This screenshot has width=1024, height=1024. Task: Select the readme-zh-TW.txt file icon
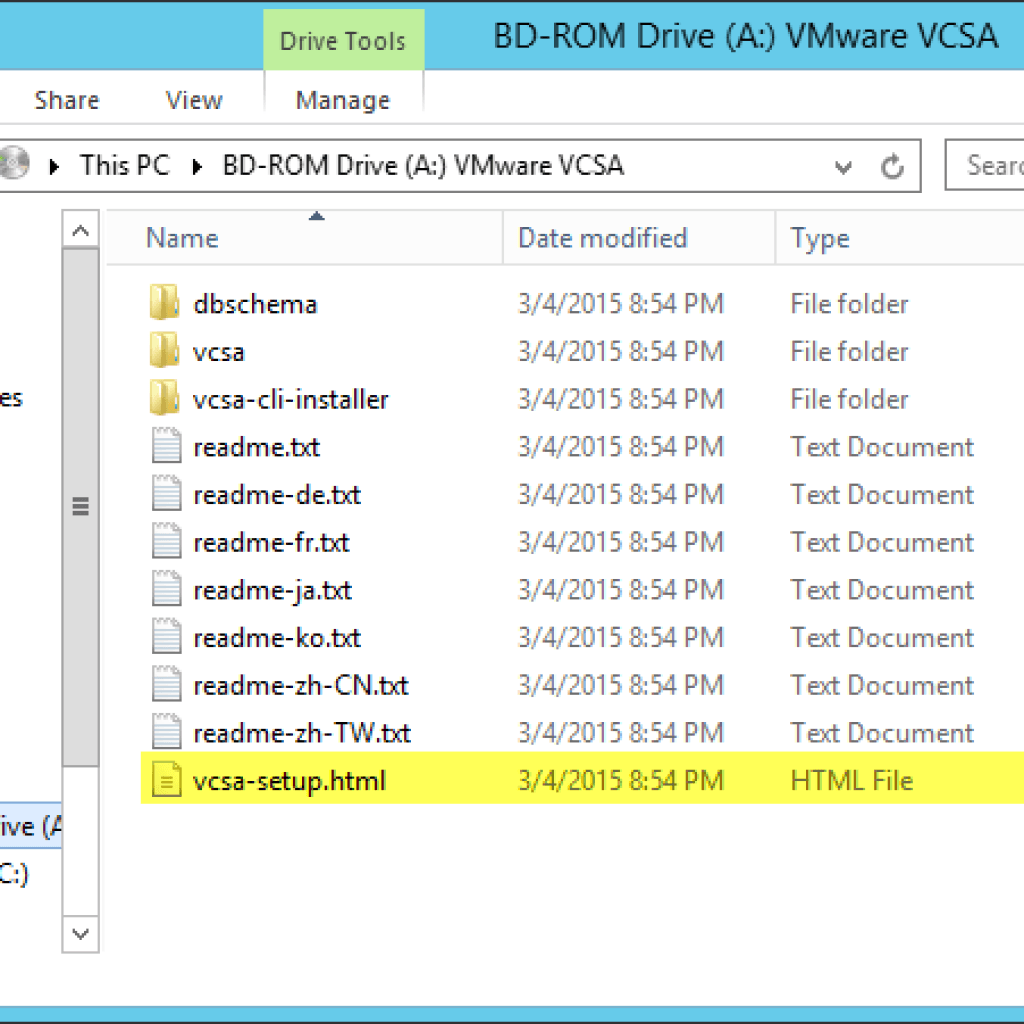point(165,732)
